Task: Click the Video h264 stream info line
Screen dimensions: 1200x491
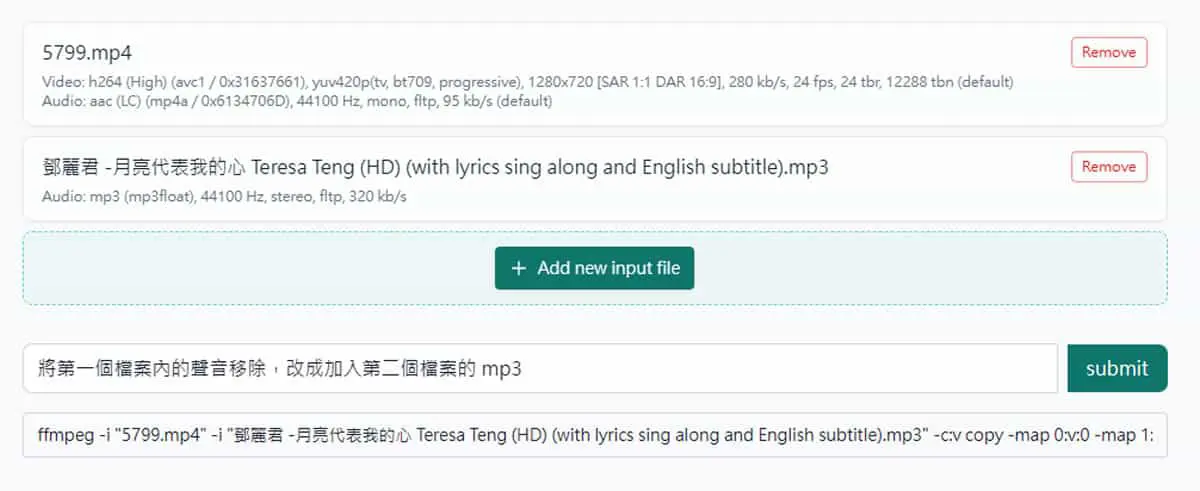Action: click(x=528, y=82)
